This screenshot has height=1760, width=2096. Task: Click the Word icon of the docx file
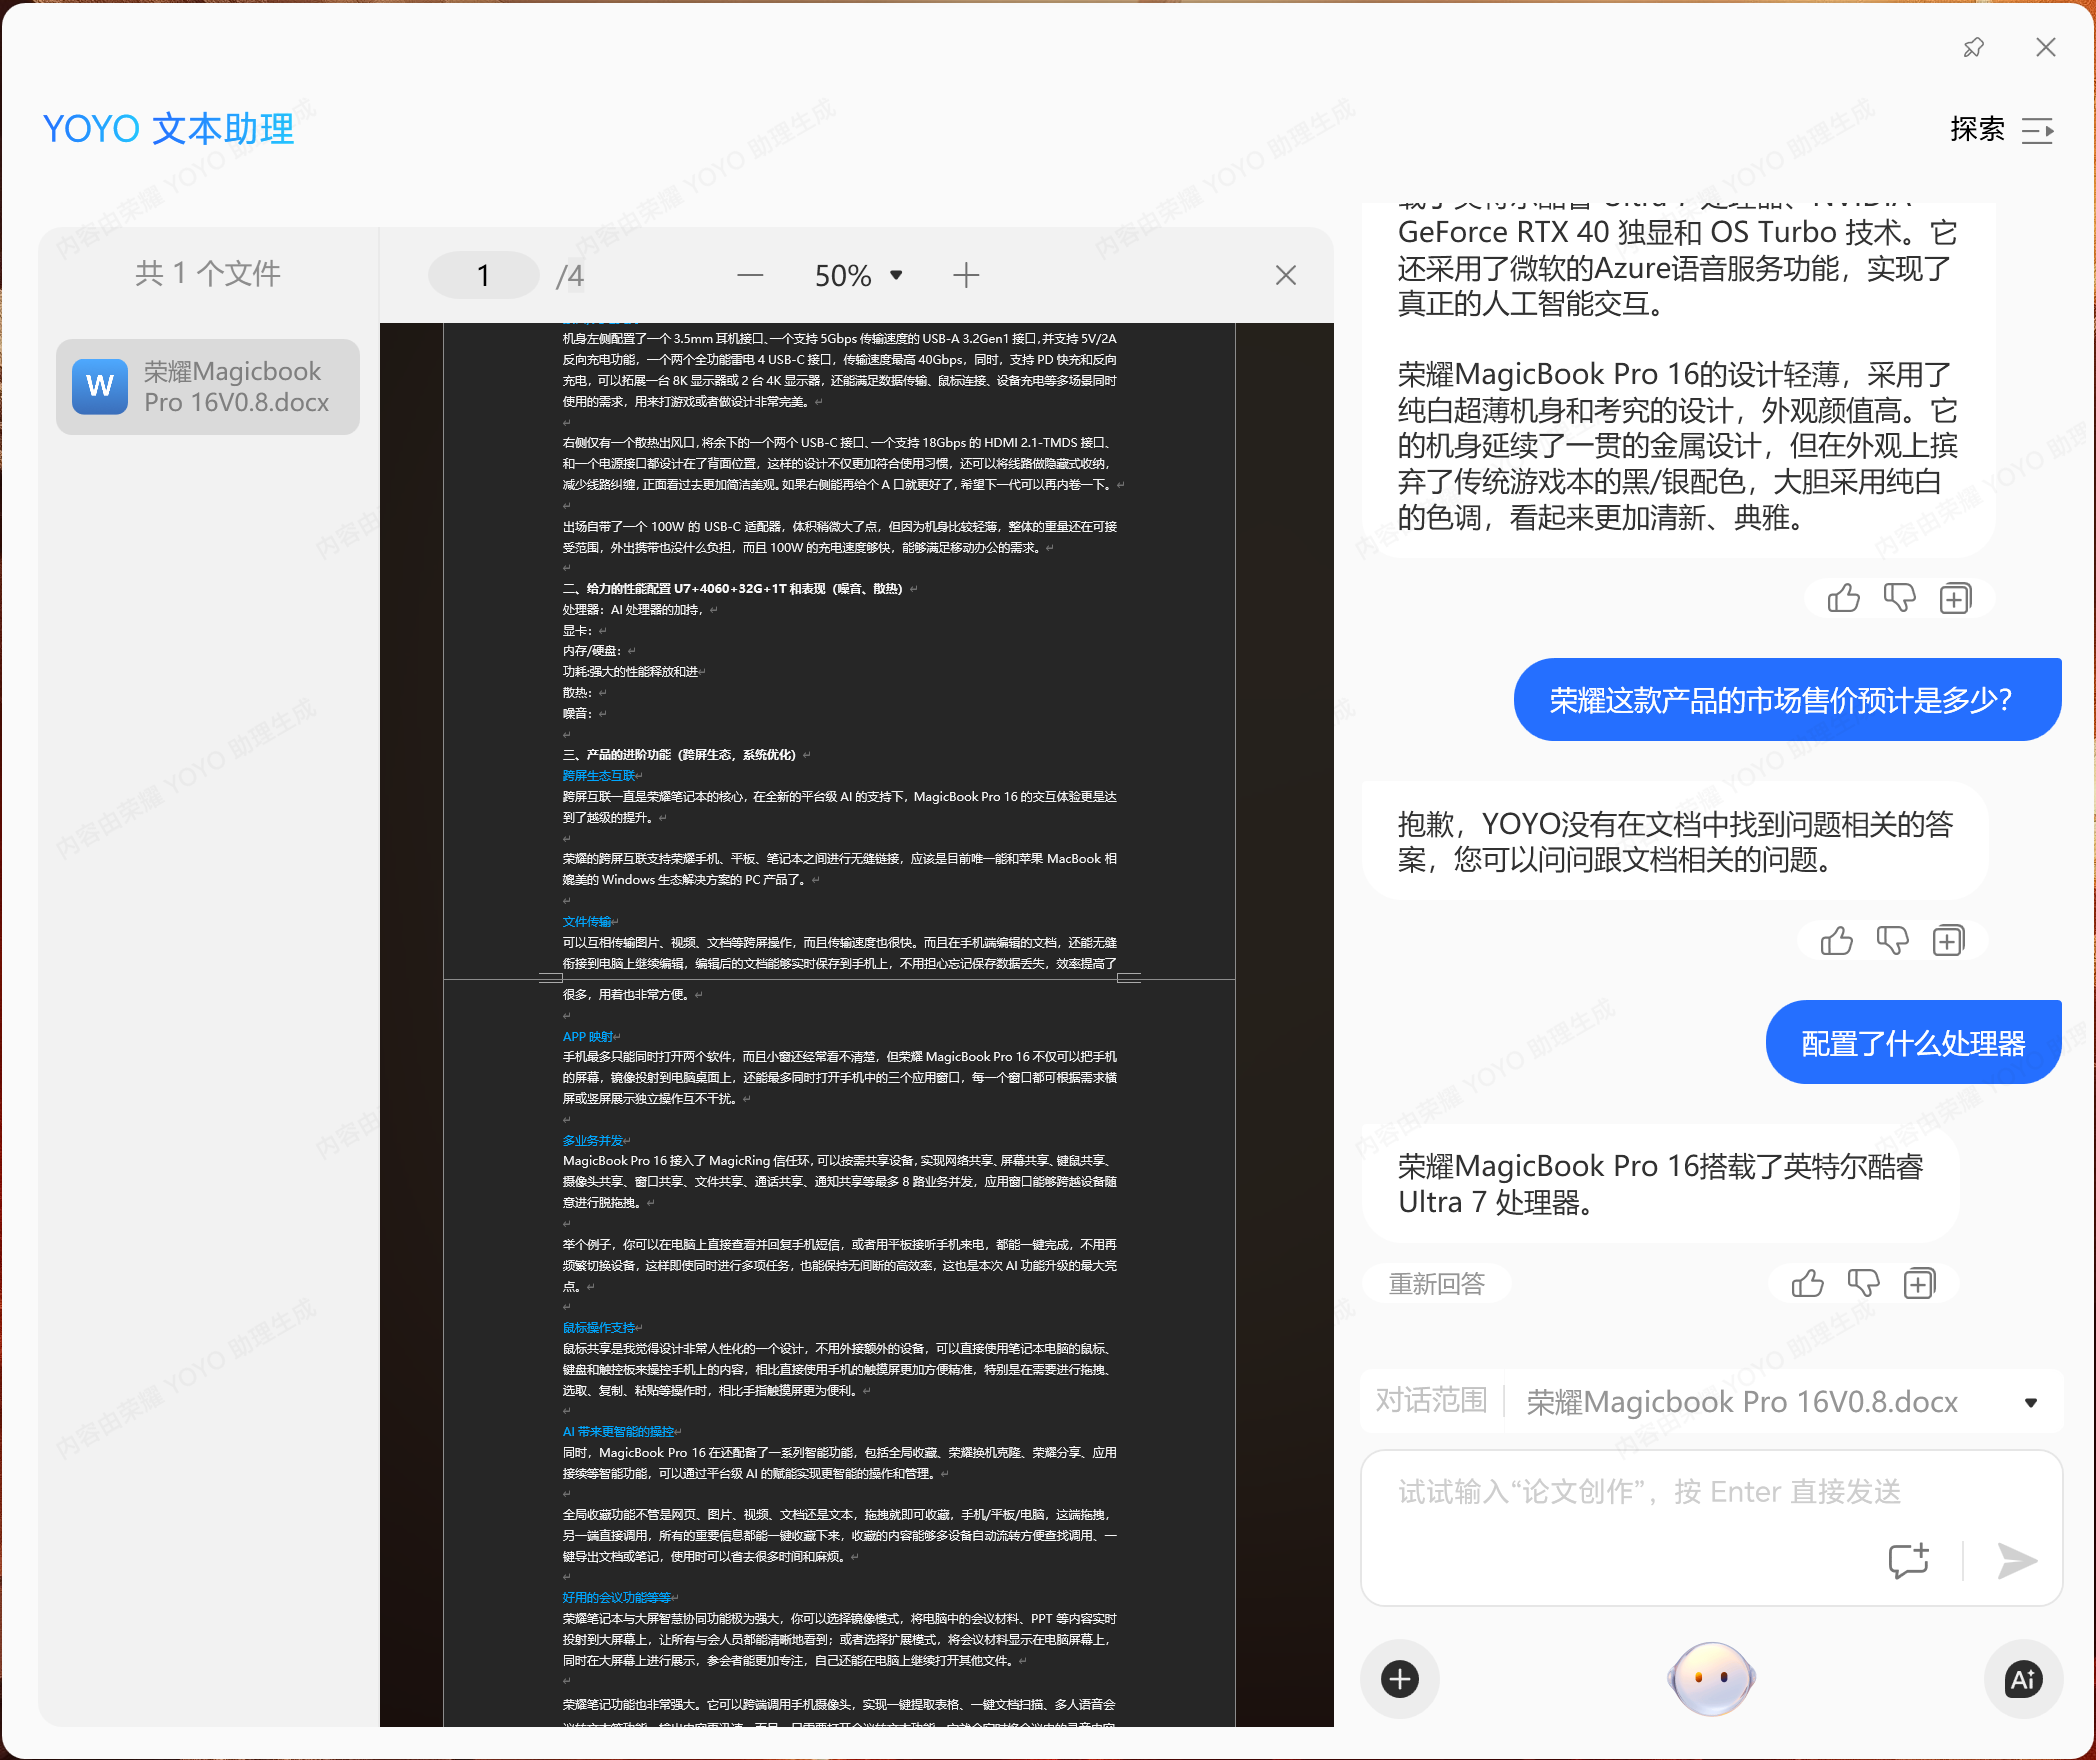coord(100,387)
